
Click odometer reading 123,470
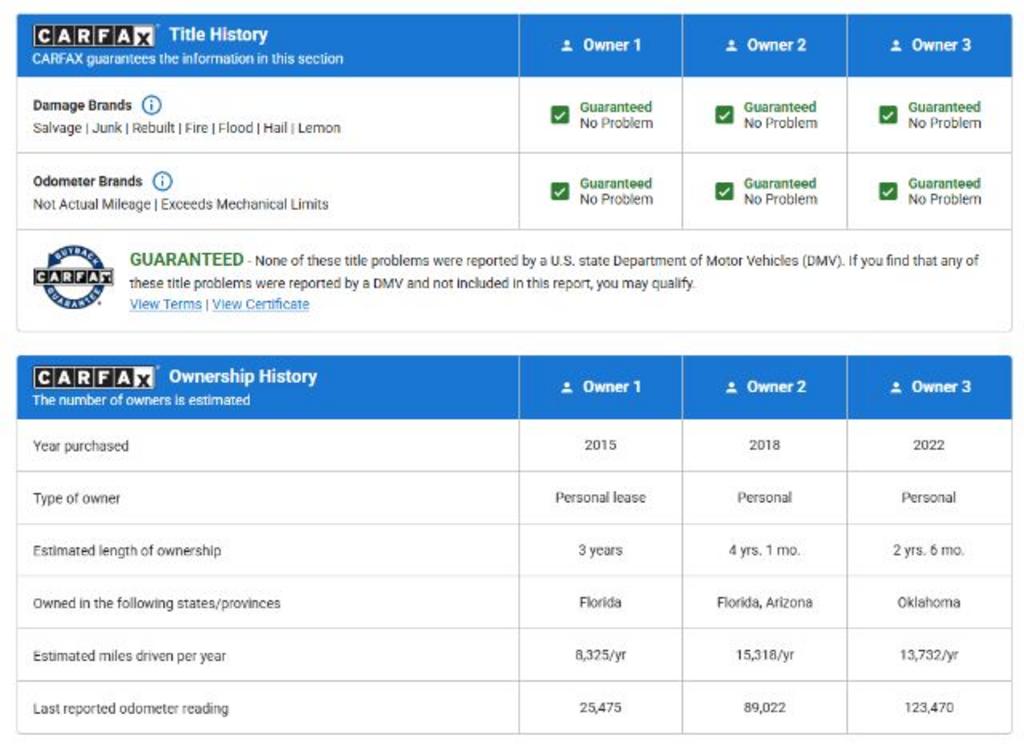click(x=929, y=707)
